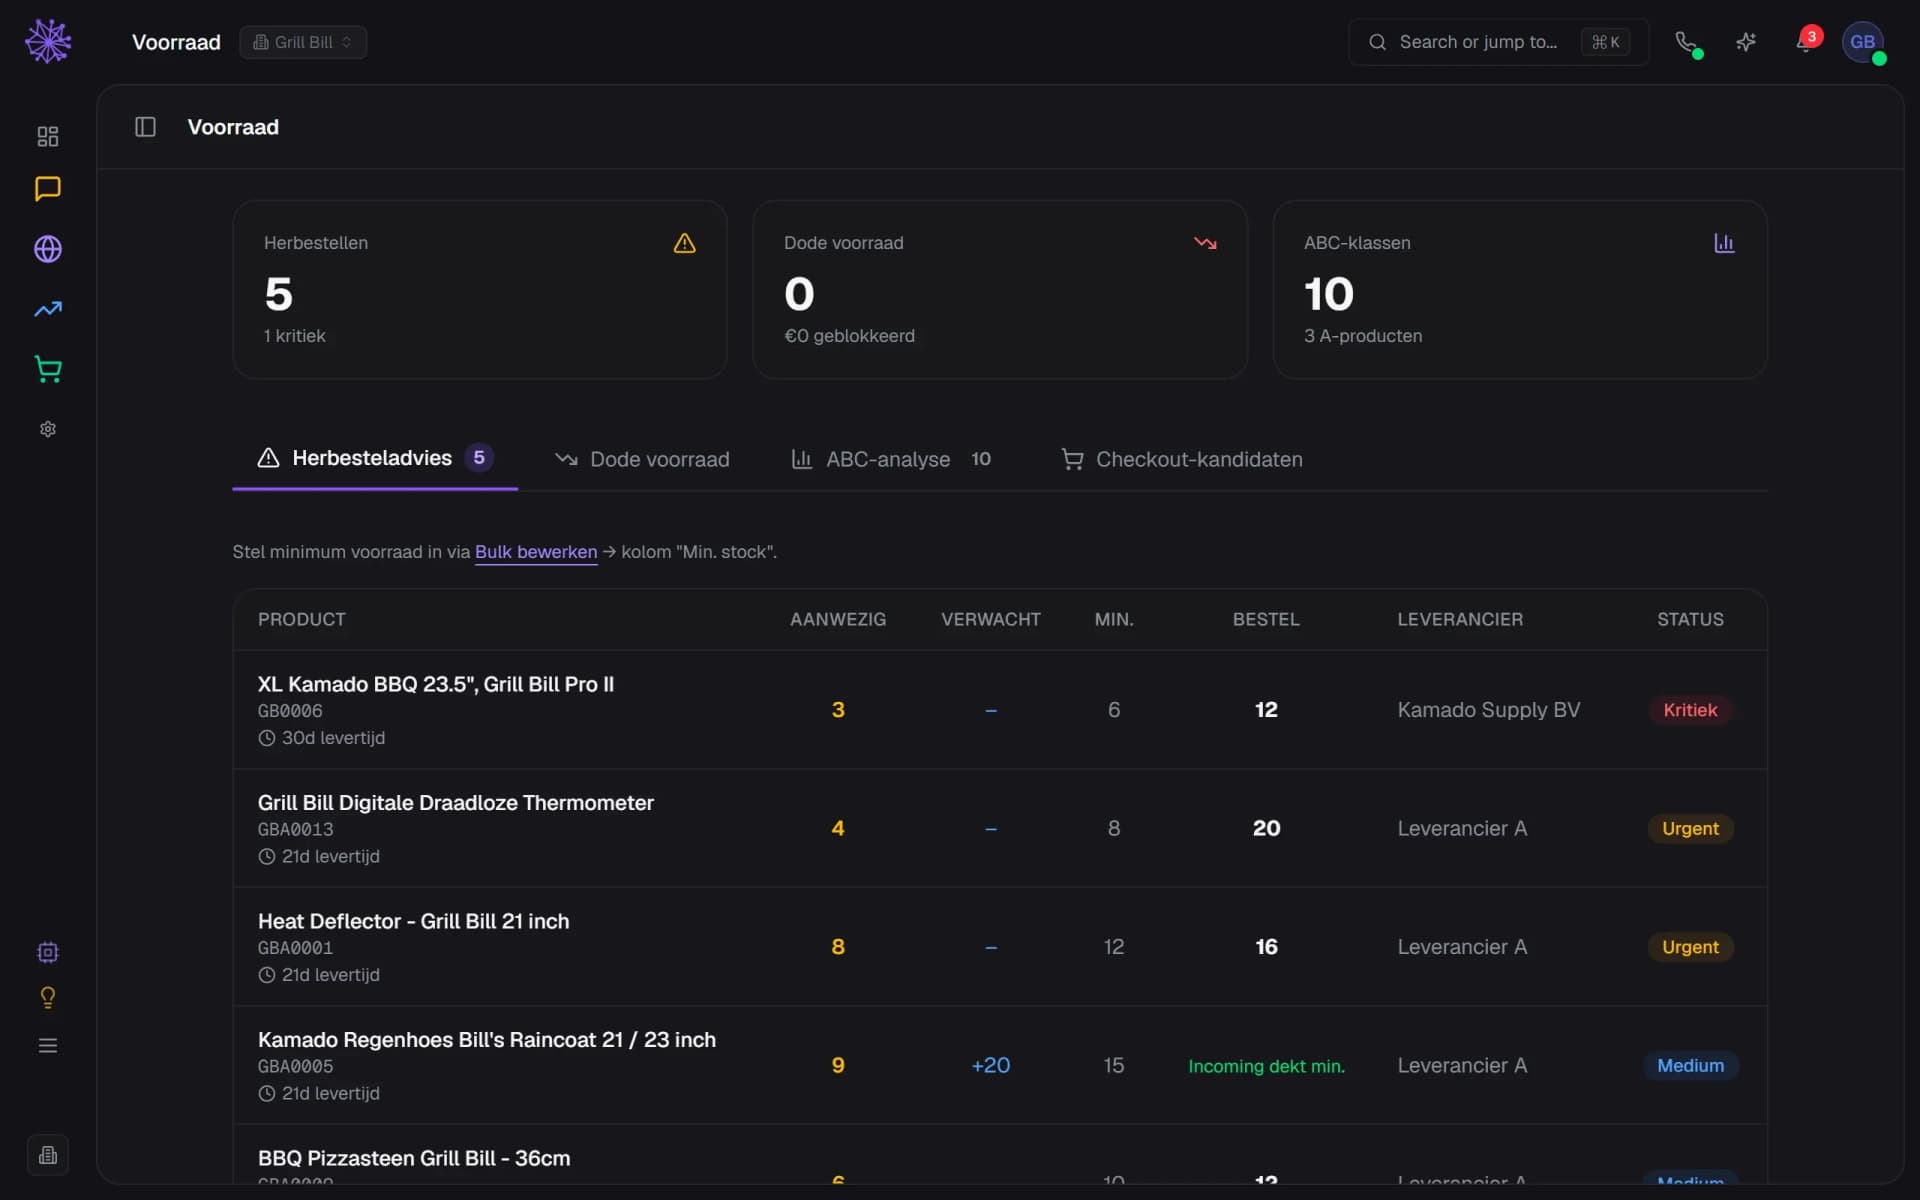This screenshot has height=1200, width=1920.
Task: Click the sparkle AI assistant icon
Action: [1746, 42]
